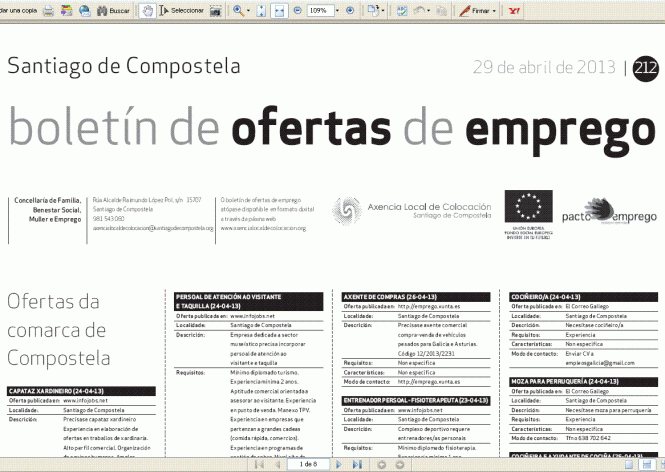Viewport: 665px width, 472px height.
Task: Click the page number field '1 de 8'
Action: tap(308, 464)
